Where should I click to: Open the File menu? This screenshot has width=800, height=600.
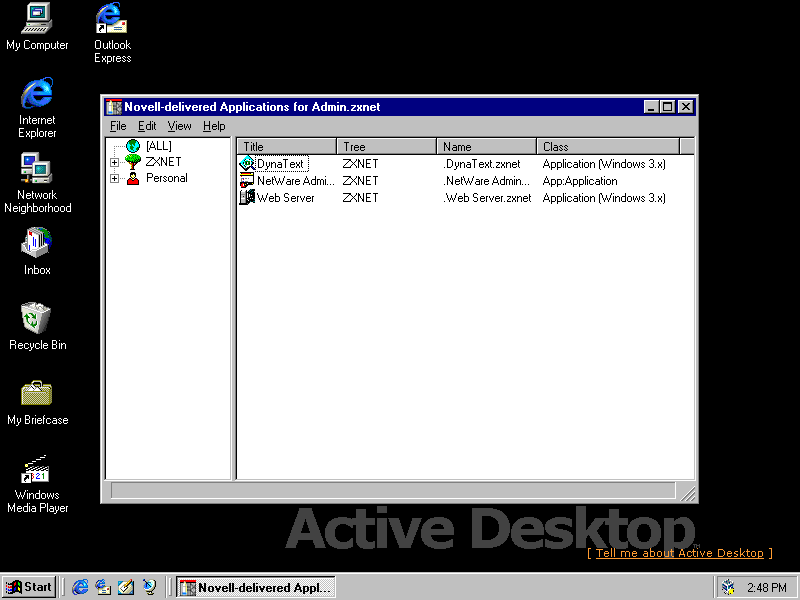tap(118, 126)
